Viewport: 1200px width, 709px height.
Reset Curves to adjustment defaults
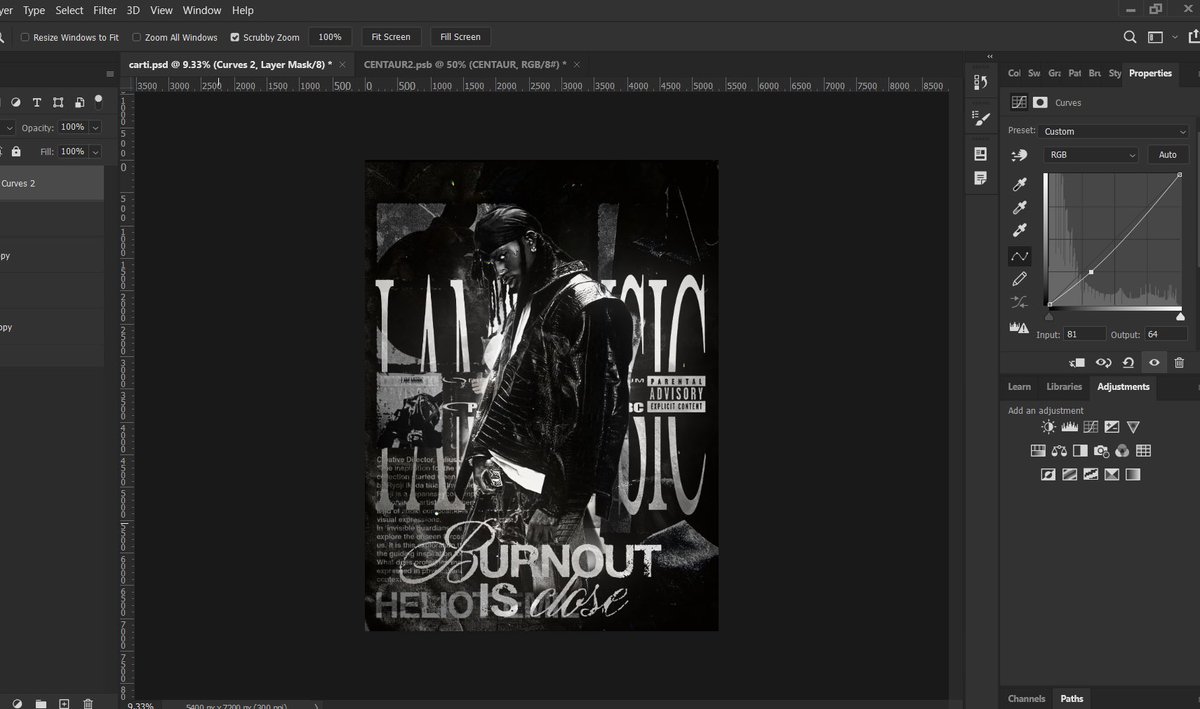tap(1128, 363)
